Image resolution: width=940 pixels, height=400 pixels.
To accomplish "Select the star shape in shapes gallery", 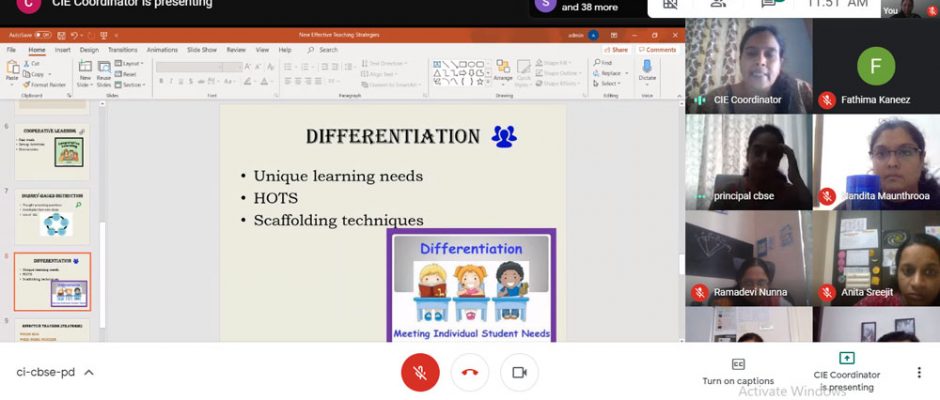I will 480,82.
